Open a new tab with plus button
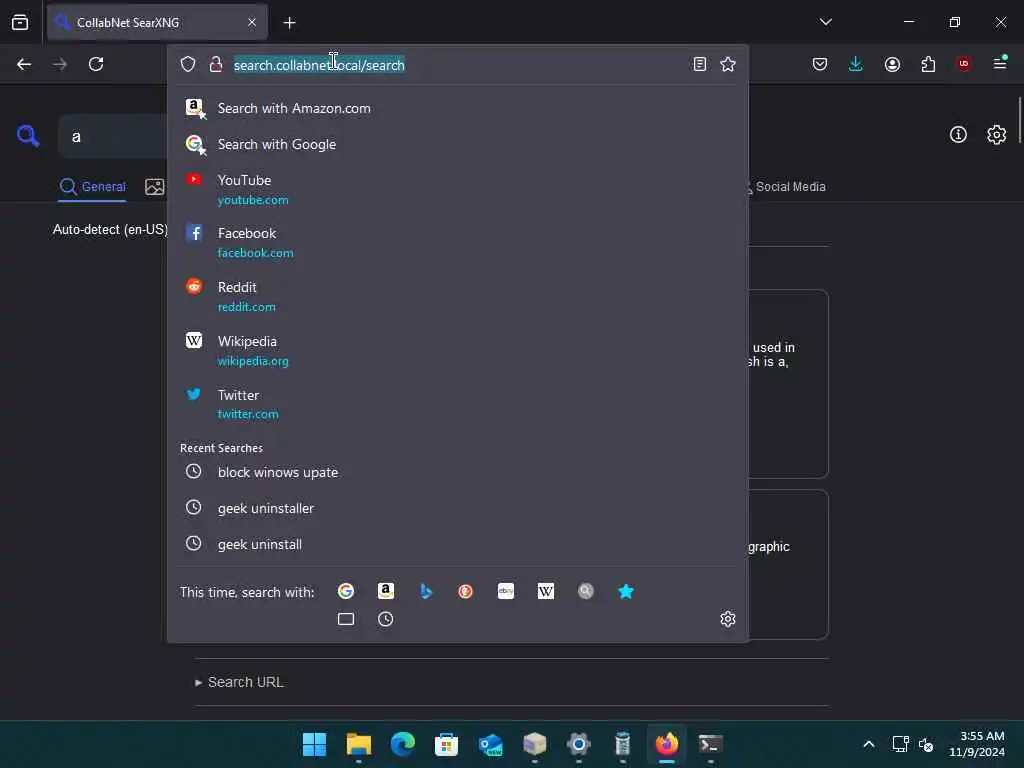Viewport: 1024px width, 768px height. [289, 23]
